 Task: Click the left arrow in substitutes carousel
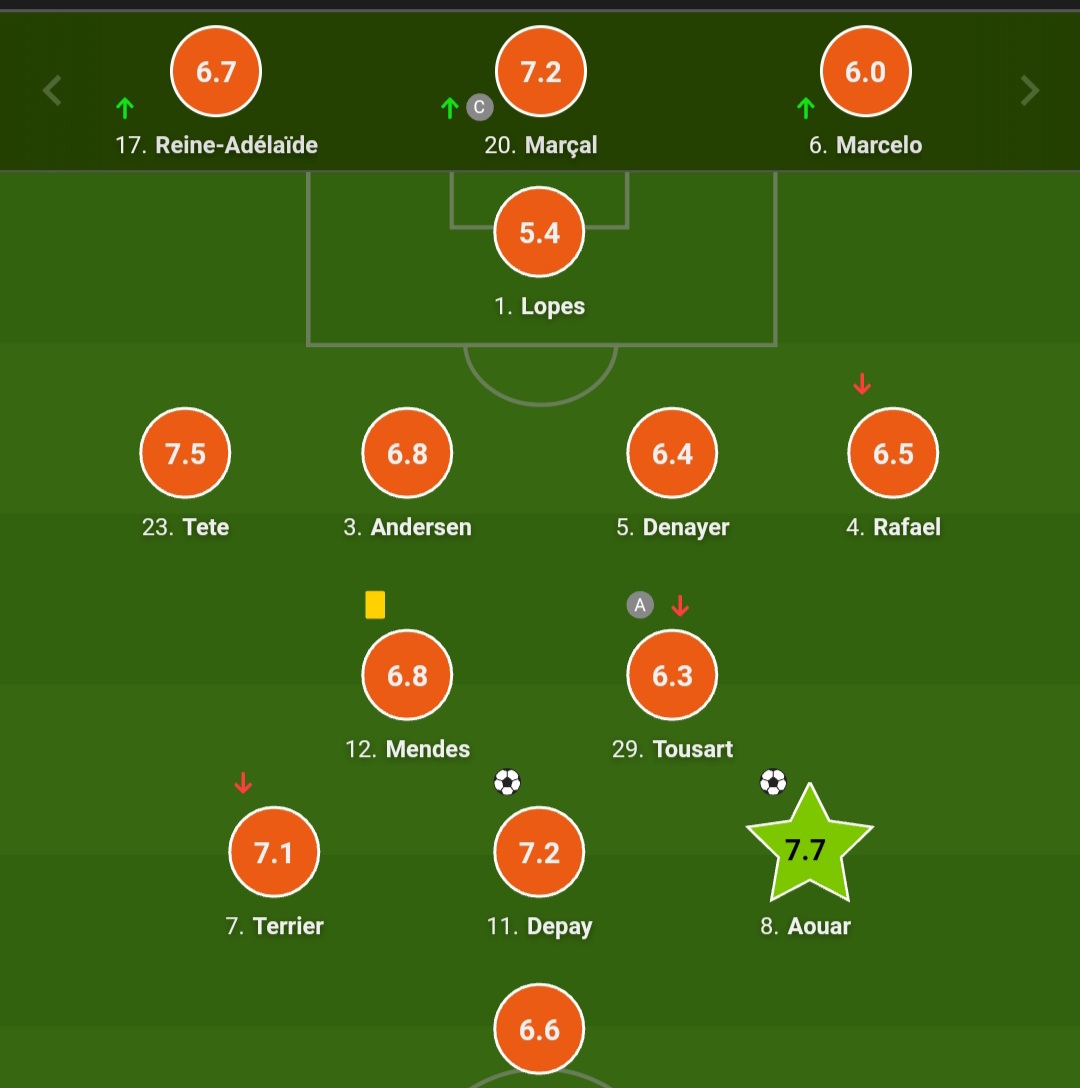pos(52,90)
